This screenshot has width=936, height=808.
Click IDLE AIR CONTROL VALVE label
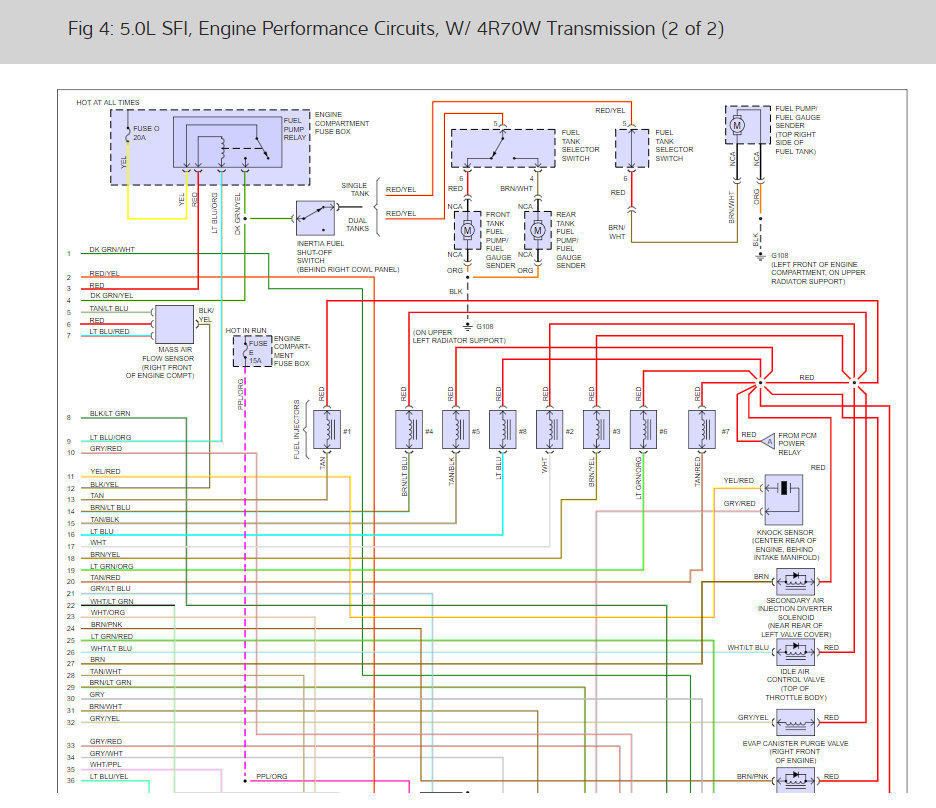(x=796, y=684)
